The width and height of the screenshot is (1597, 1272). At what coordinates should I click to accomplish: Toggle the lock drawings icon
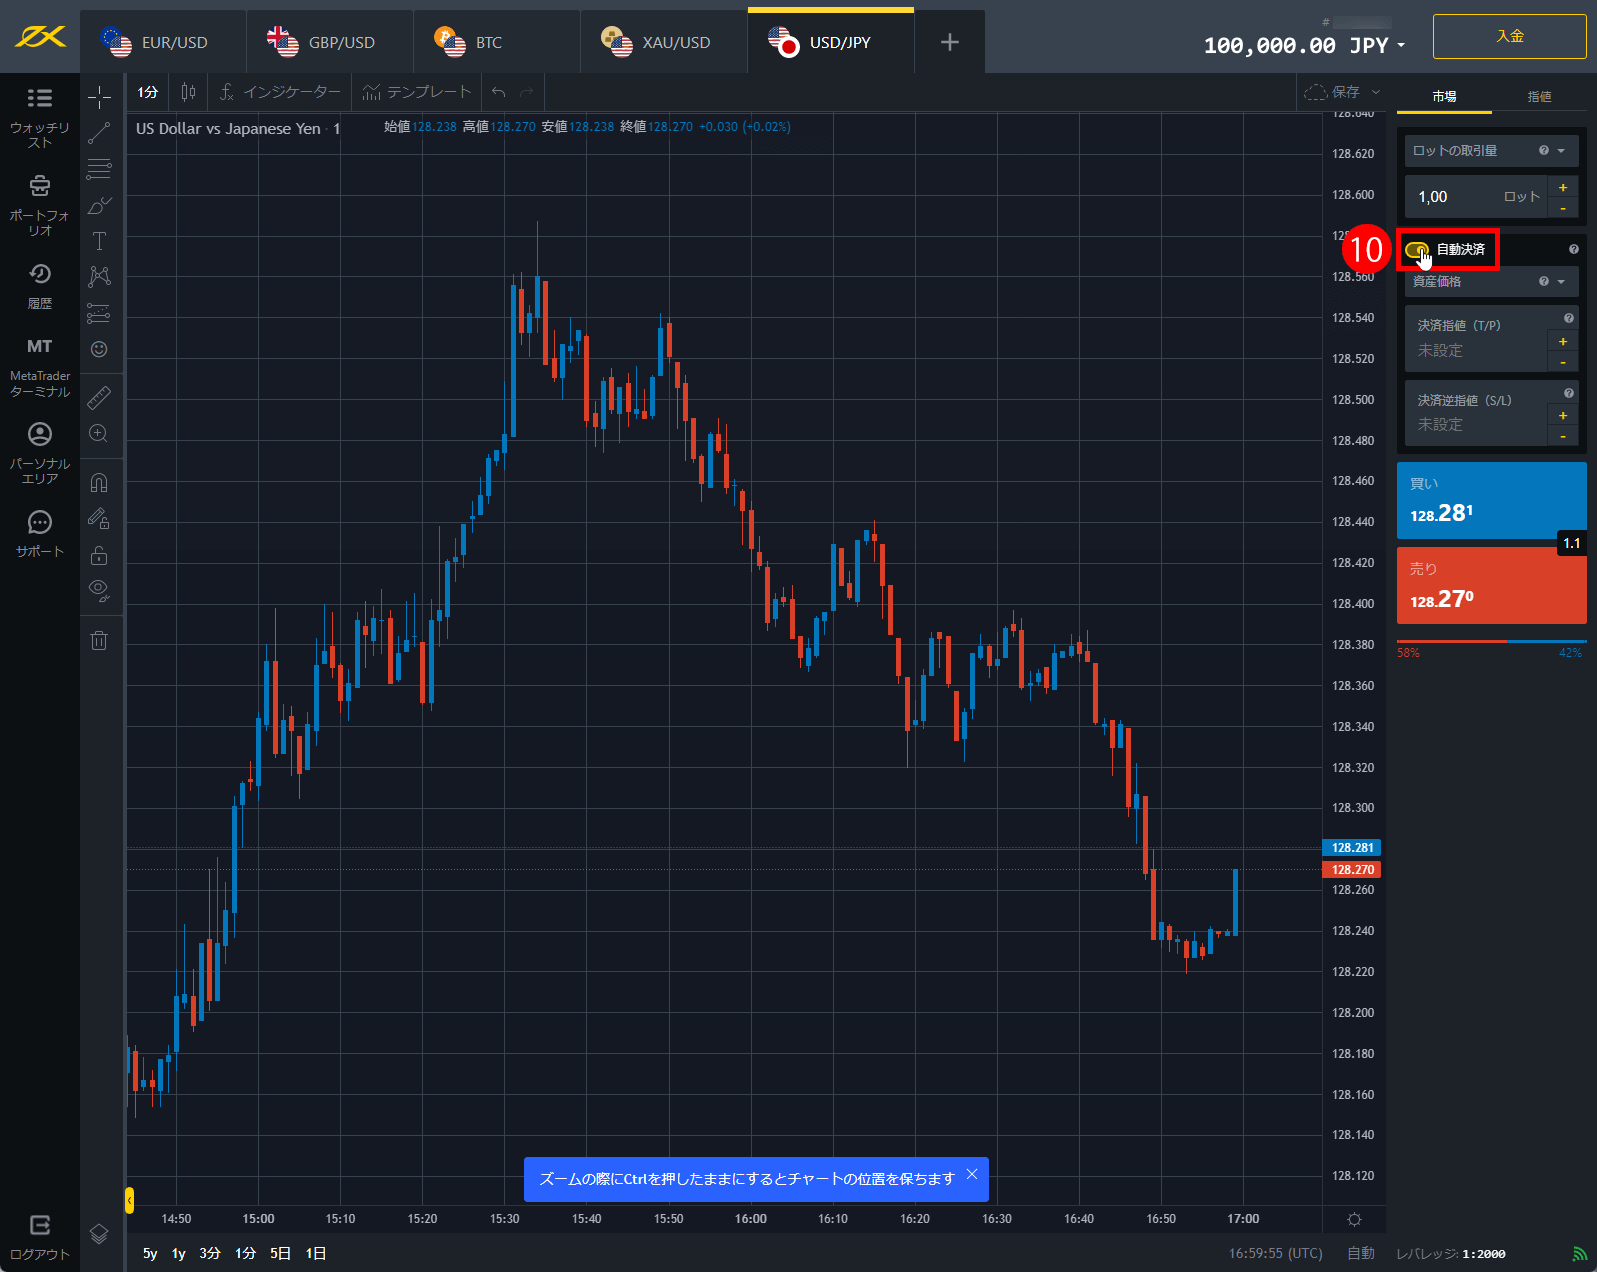pyautogui.click(x=99, y=555)
